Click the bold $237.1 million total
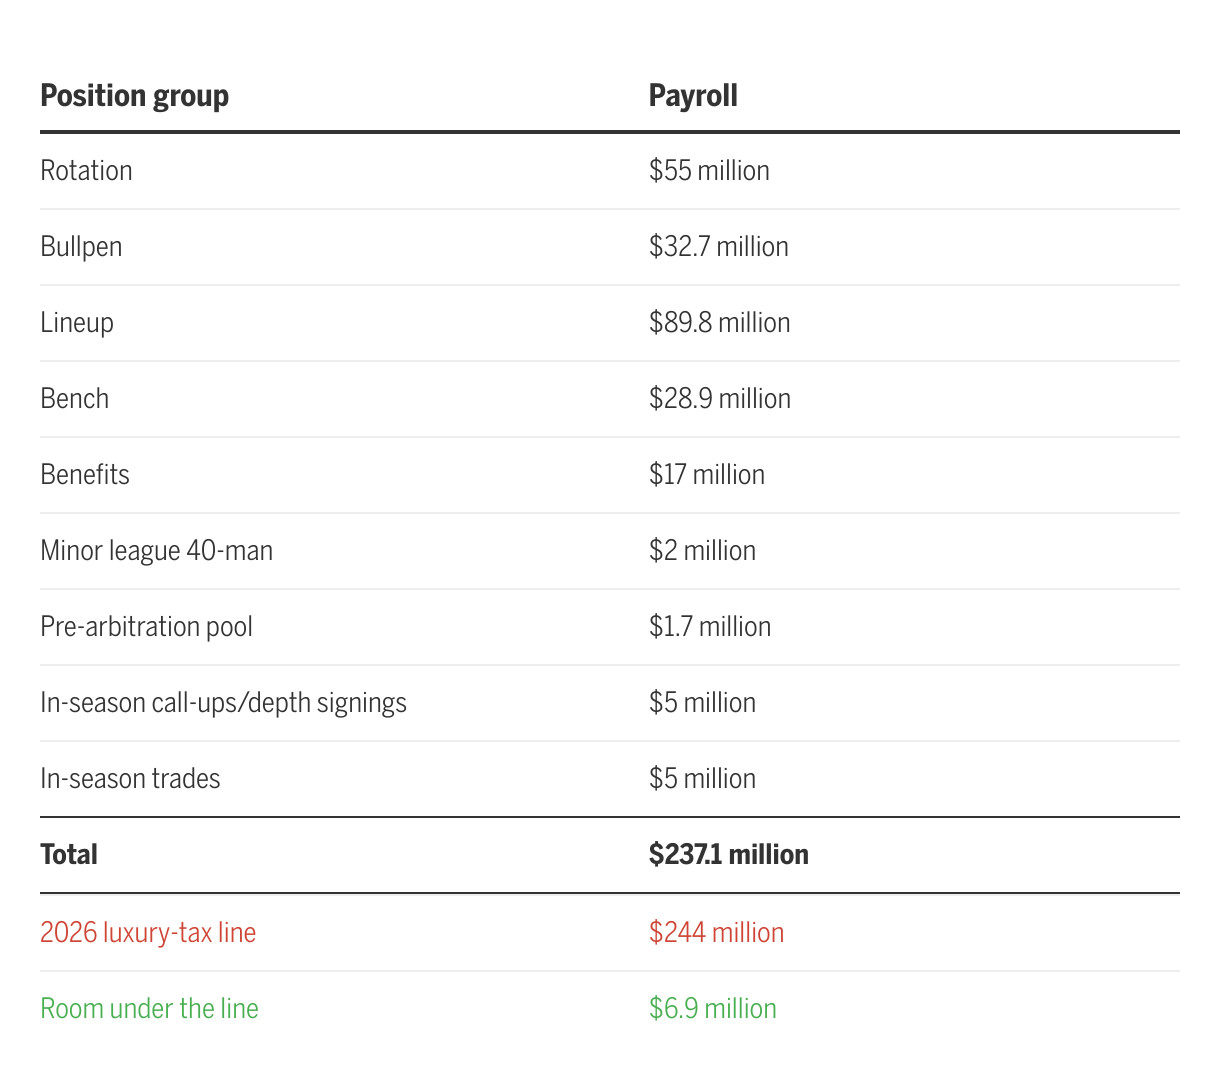1220x1086 pixels. tap(728, 855)
